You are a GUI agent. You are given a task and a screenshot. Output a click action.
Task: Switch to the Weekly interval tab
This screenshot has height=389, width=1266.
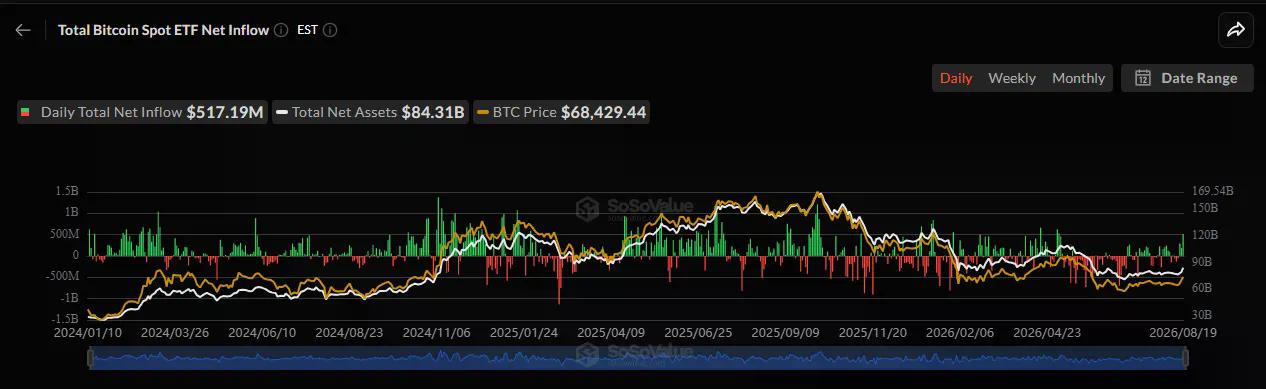[x=1012, y=78]
